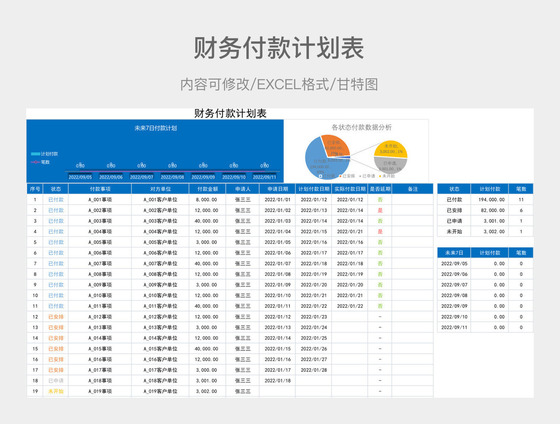Select the 计划付款 legend entry in blue chart
This screenshot has height=424, width=560.
[x=45, y=154]
